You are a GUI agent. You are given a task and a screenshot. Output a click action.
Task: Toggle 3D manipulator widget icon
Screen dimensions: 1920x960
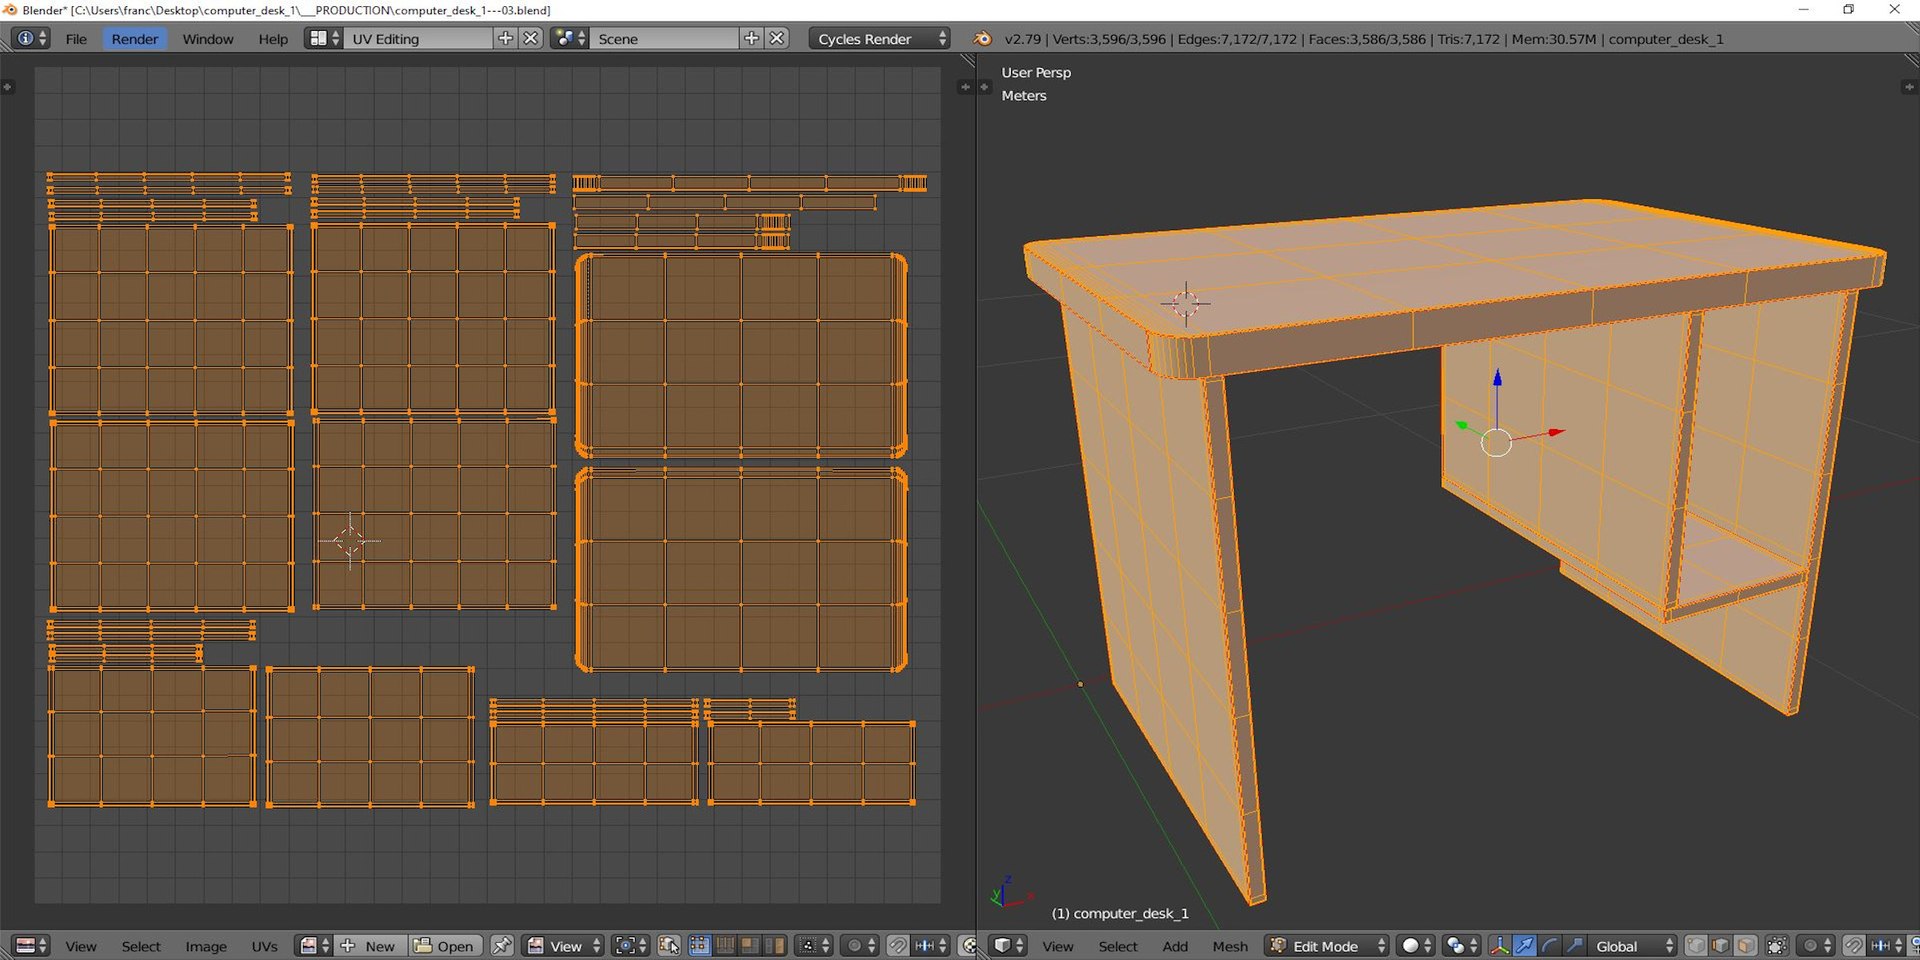(1499, 945)
